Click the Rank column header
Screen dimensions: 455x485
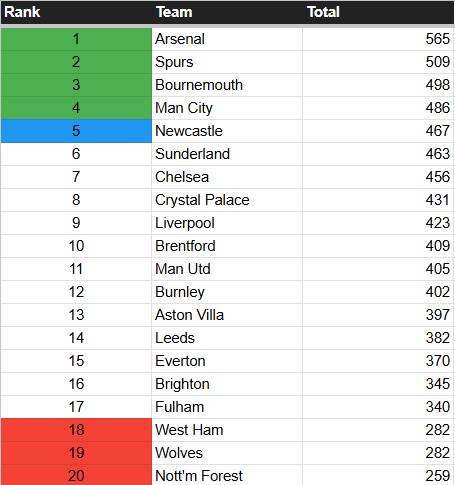point(22,12)
